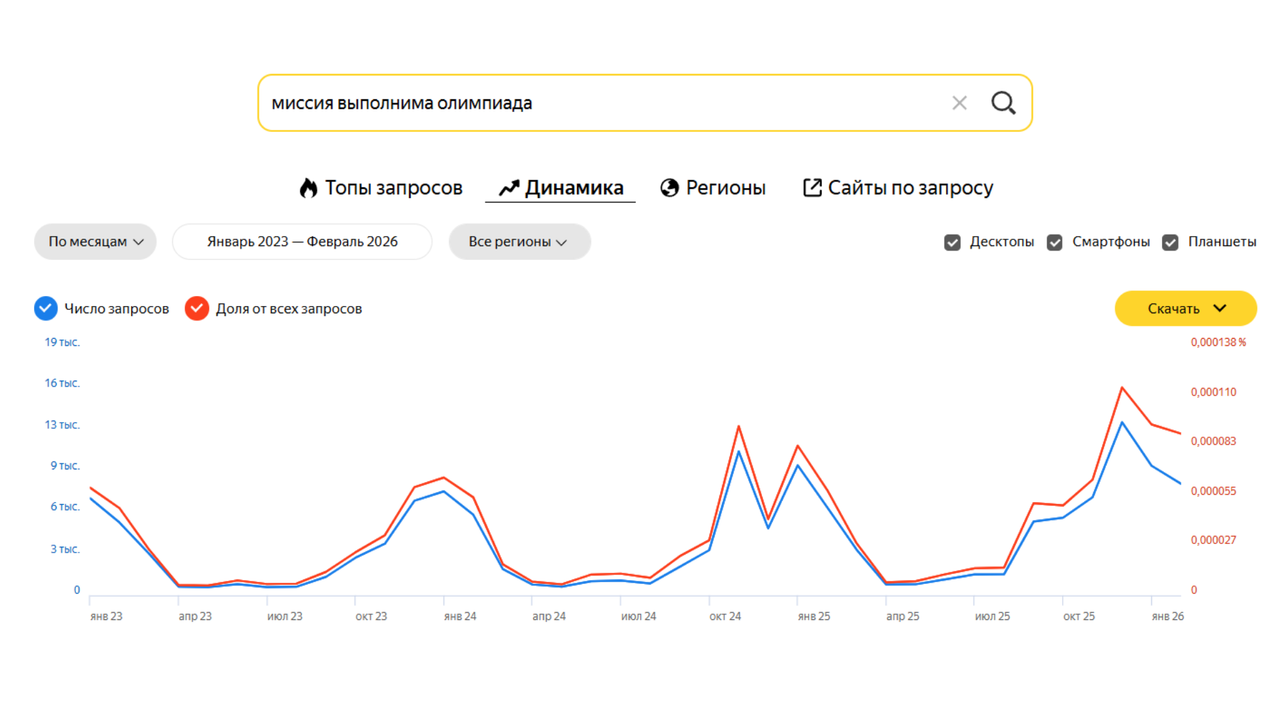Open the Топы запросов tab

click(381, 188)
